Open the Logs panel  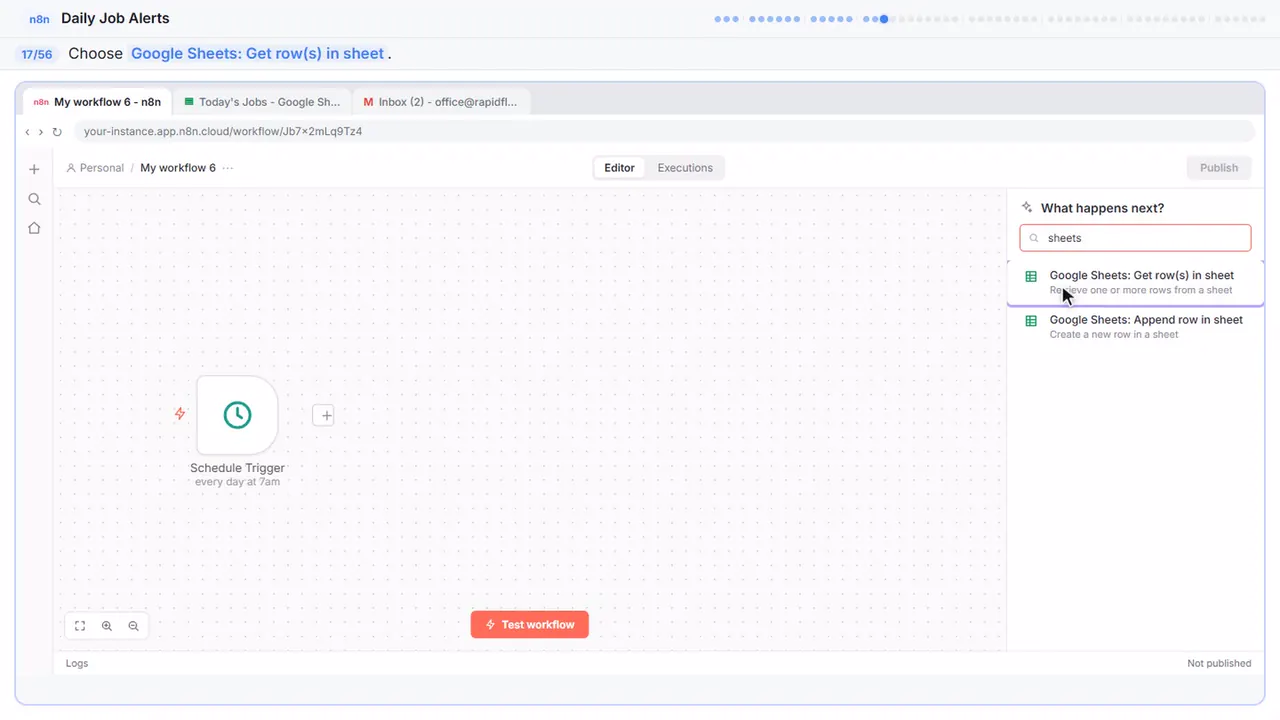click(x=77, y=663)
